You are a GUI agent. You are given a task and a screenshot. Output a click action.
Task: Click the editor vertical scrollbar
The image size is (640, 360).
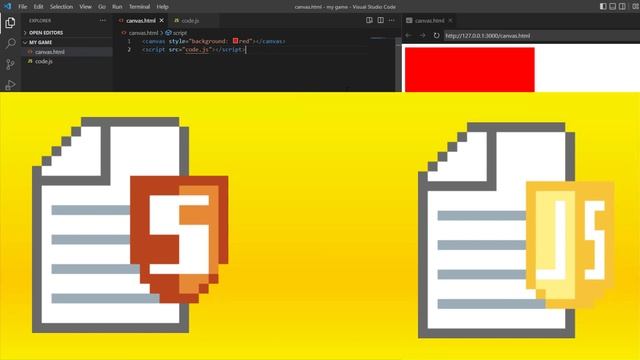coord(398,64)
